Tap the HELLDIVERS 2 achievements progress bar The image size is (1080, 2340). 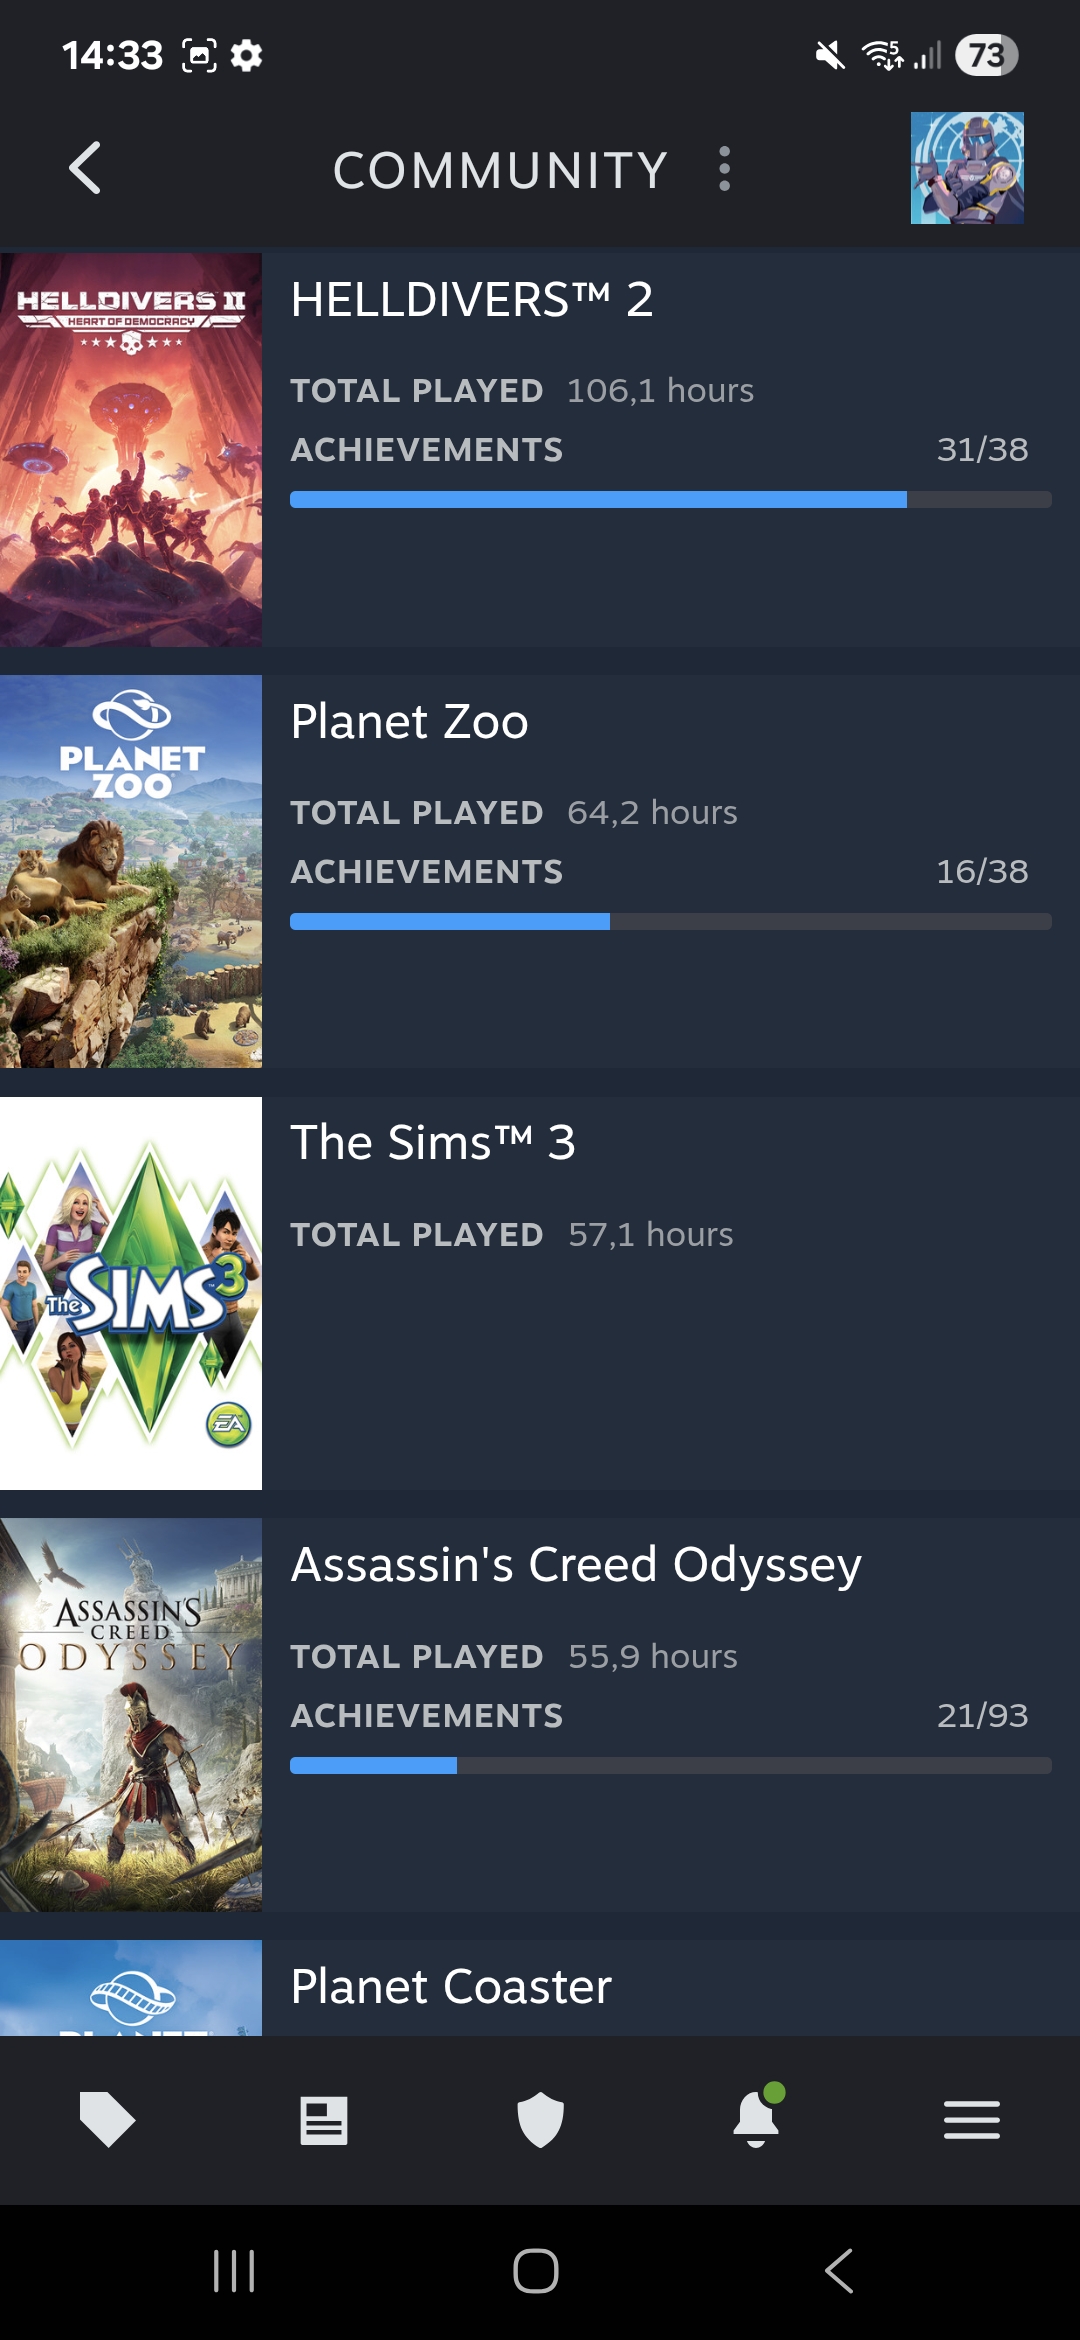pos(670,500)
